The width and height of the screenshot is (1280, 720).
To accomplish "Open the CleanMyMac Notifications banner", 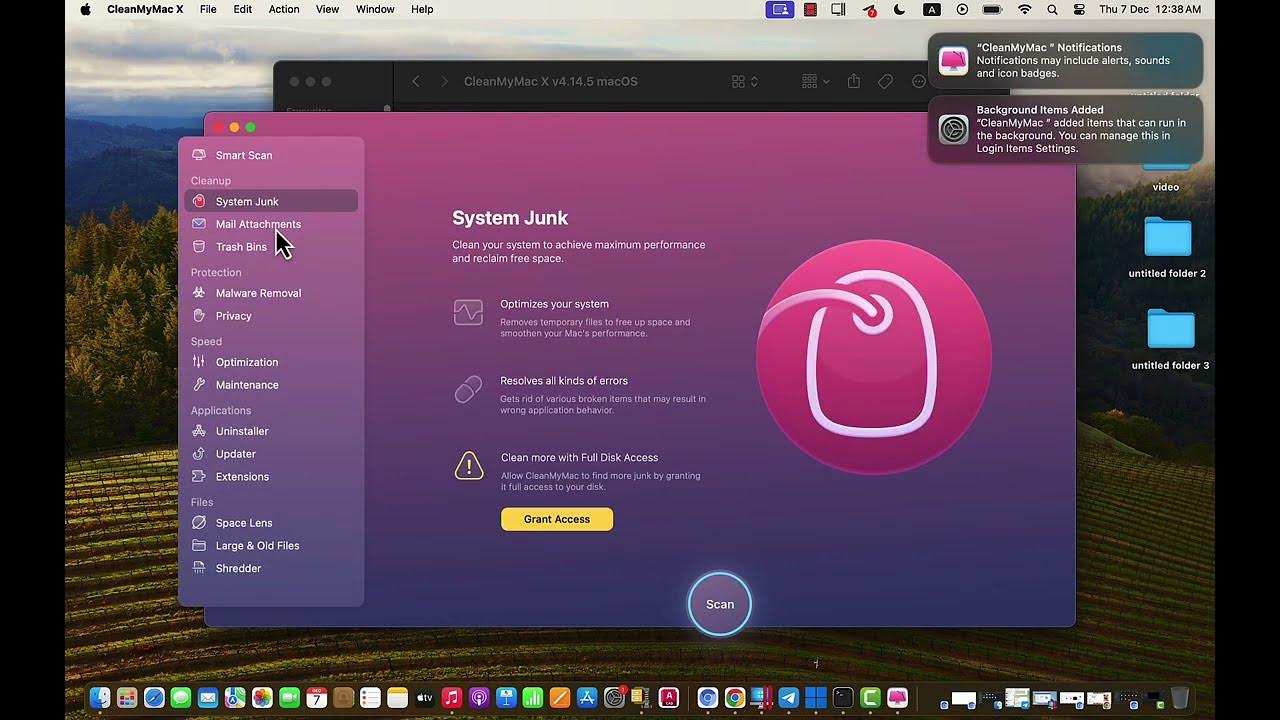I will coord(1065,61).
